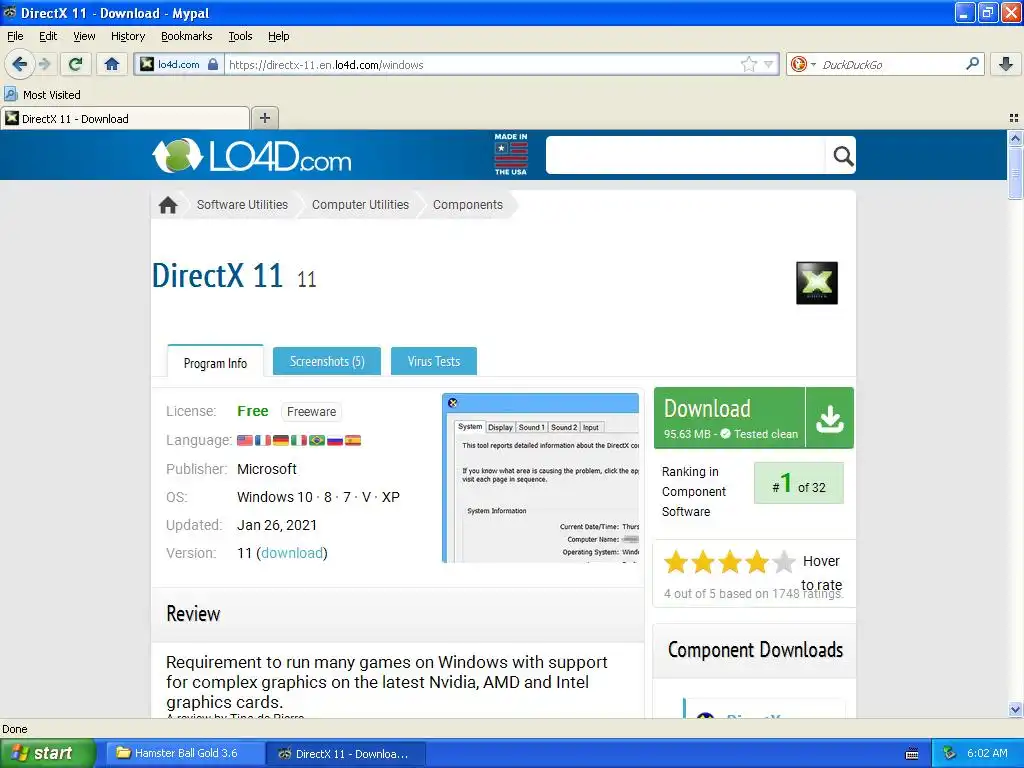
Task: Open the Computer Utilities breadcrumb
Action: pos(360,205)
